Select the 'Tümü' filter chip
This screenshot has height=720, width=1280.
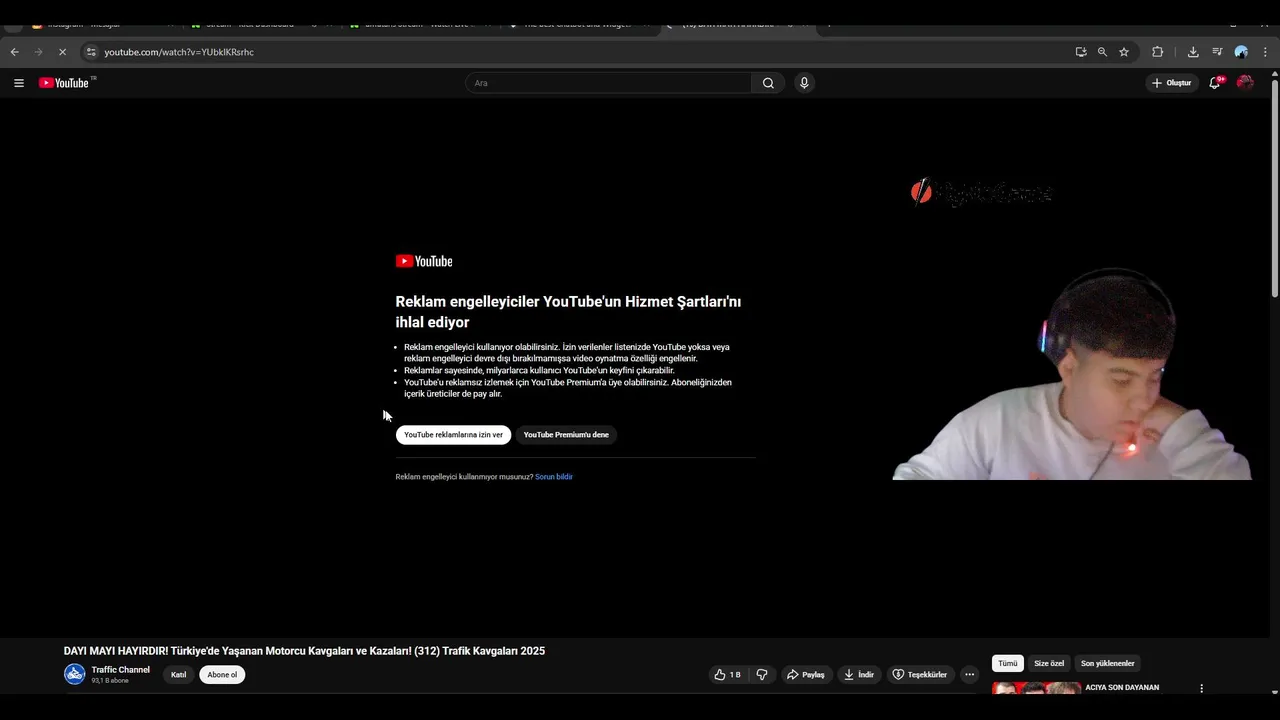tap(1008, 663)
